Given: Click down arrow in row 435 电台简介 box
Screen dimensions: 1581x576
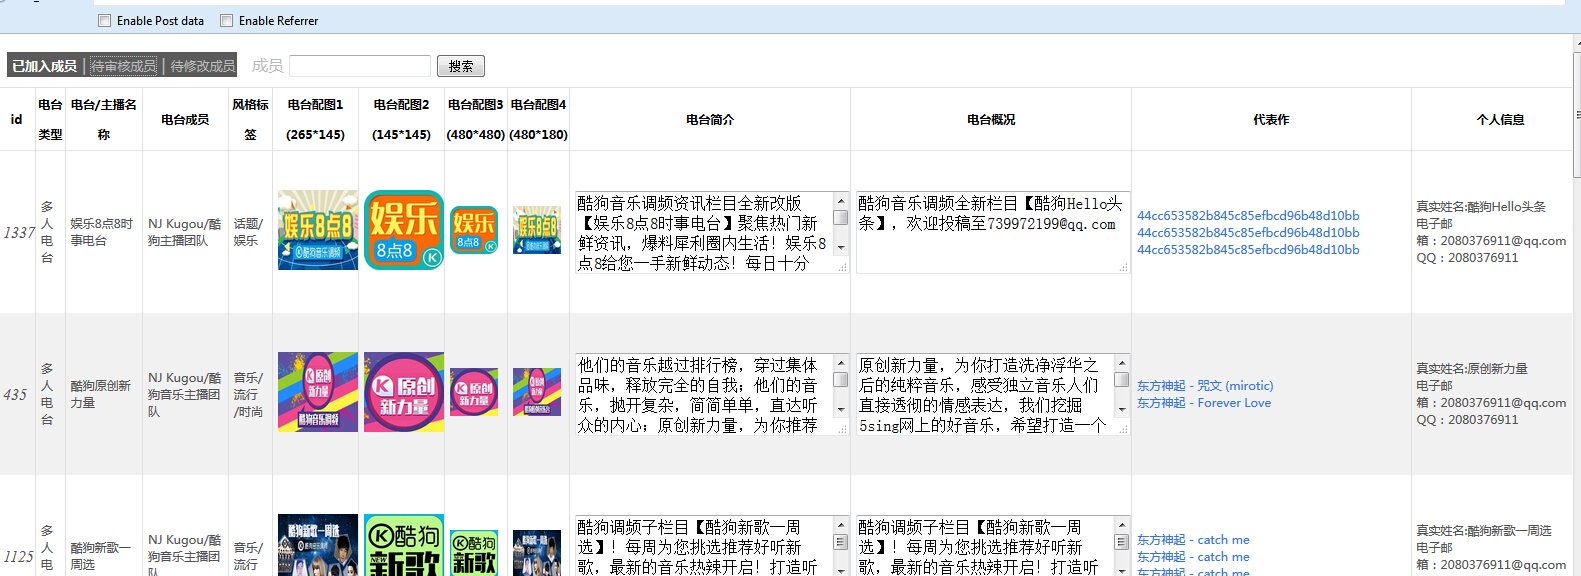Looking at the screenshot, I should 841,409.
